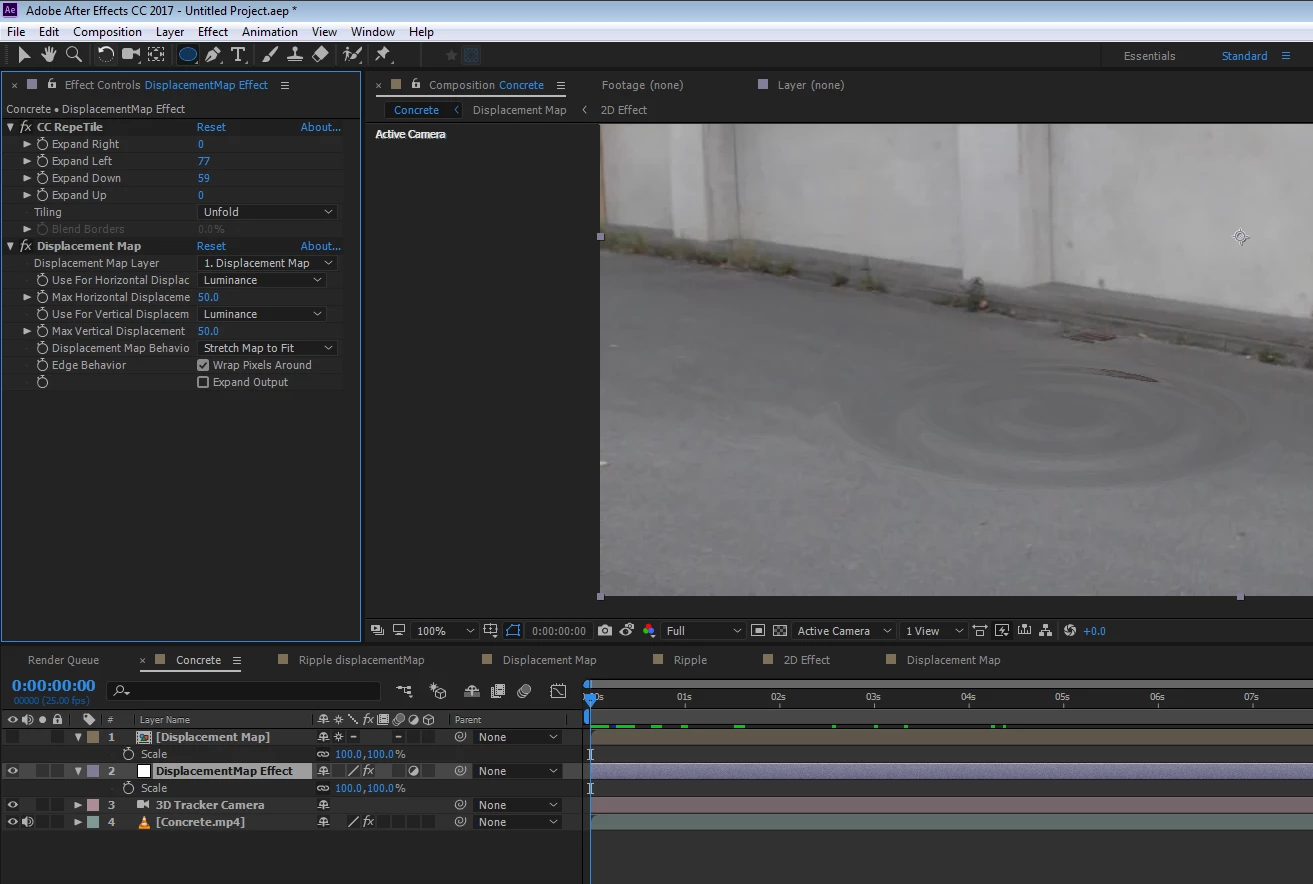The width and height of the screenshot is (1313, 884).
Task: Expand the Concrete.mp4 layer properties
Action: click(78, 822)
